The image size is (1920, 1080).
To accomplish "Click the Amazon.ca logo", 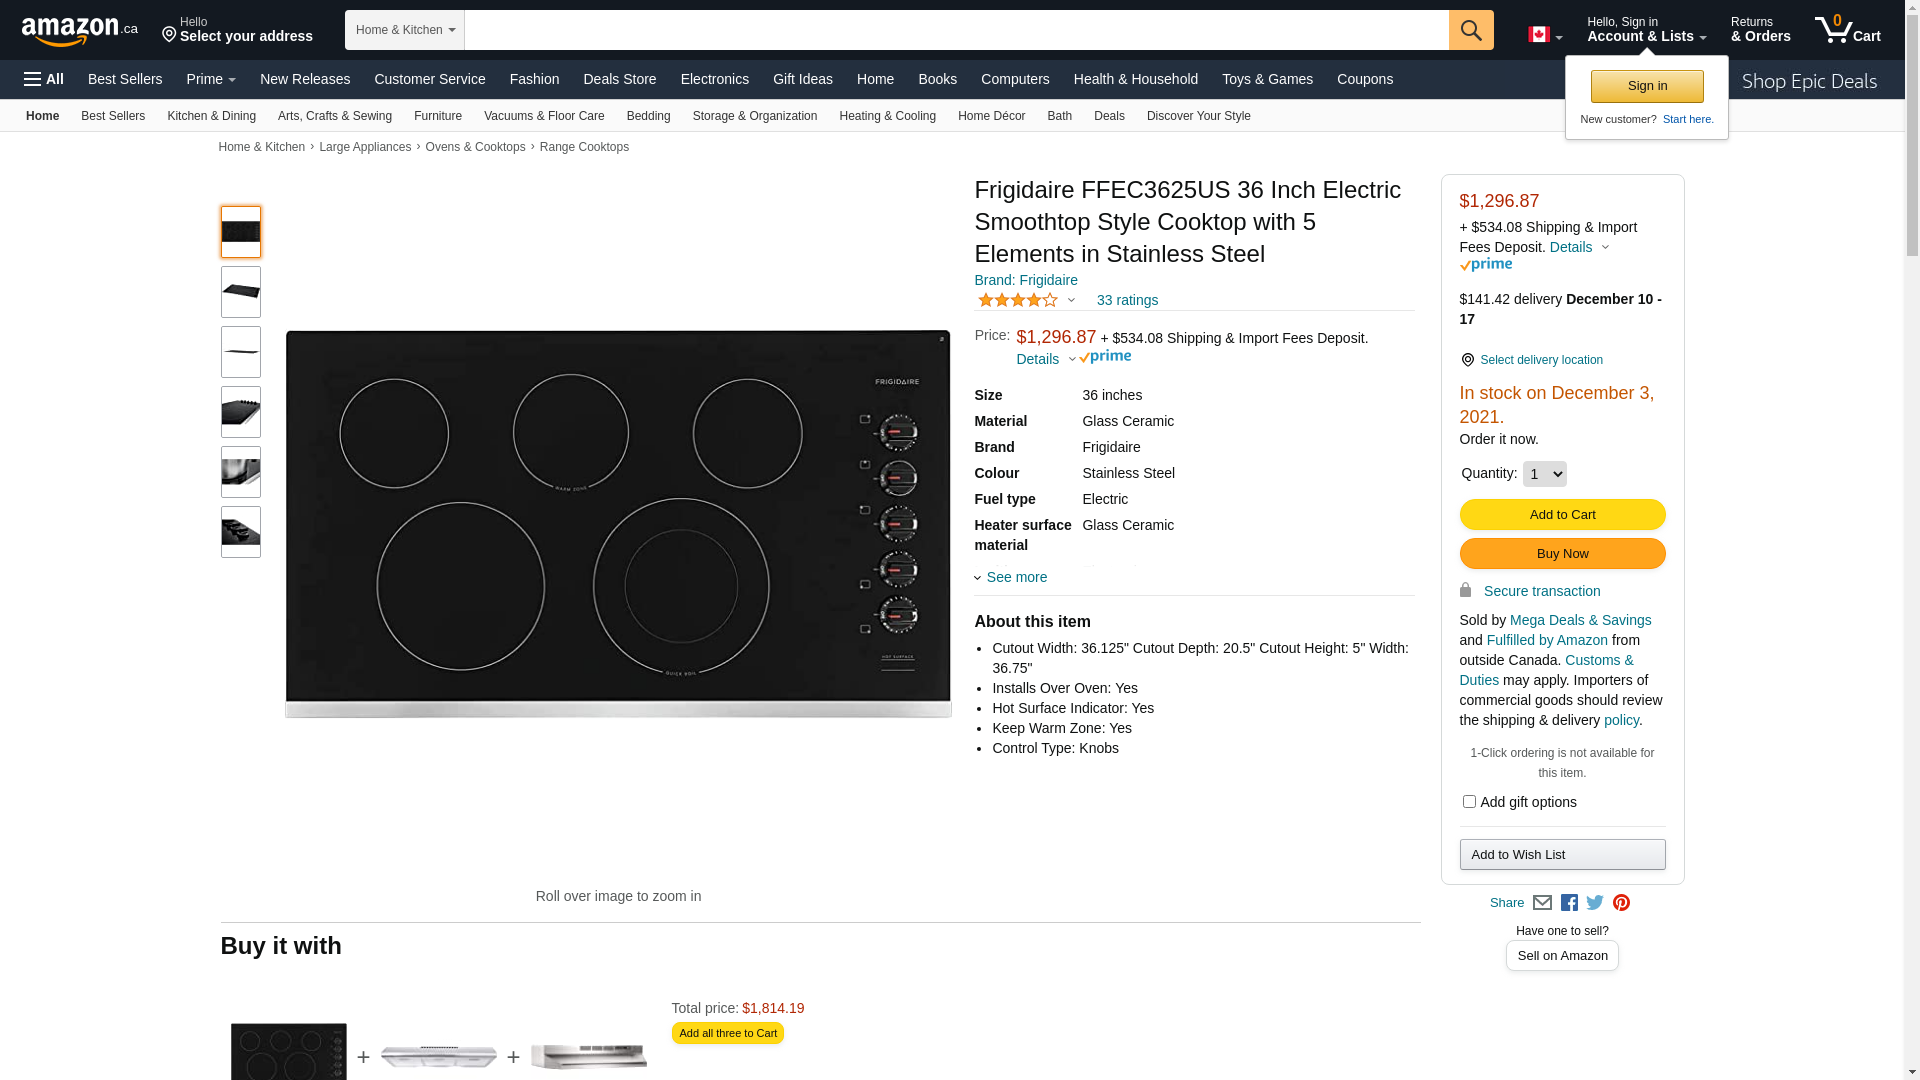I will coord(79,31).
